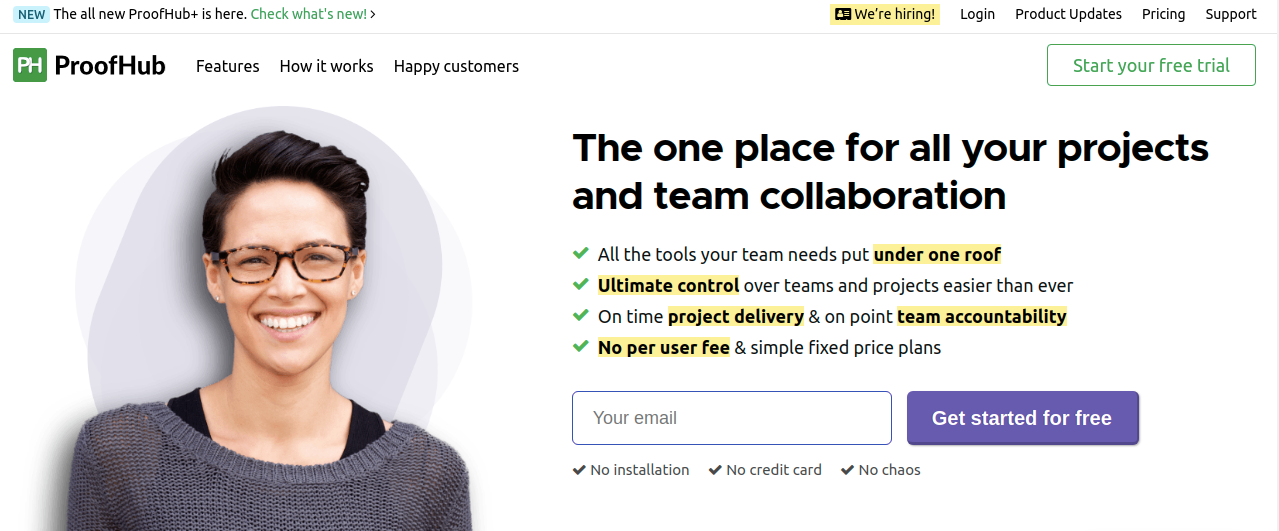Click the Login link

tap(977, 14)
